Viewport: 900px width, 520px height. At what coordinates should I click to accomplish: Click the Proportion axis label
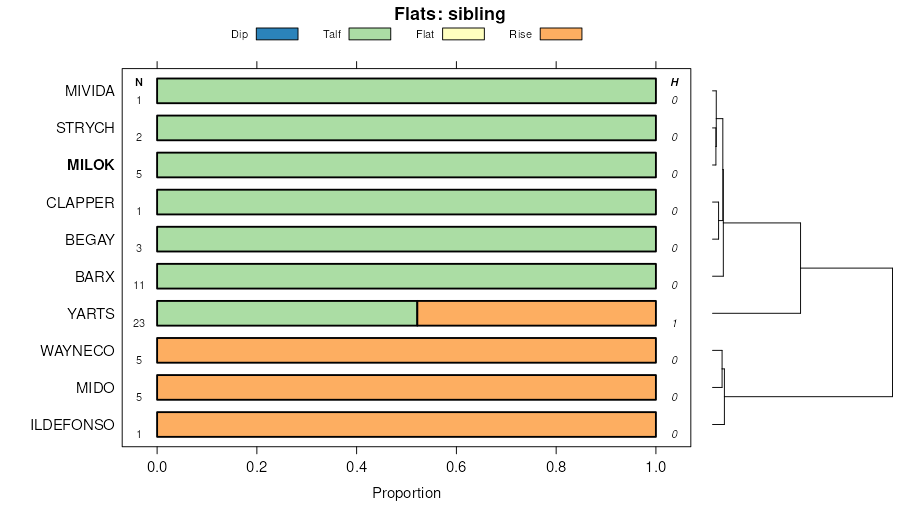coord(406,493)
